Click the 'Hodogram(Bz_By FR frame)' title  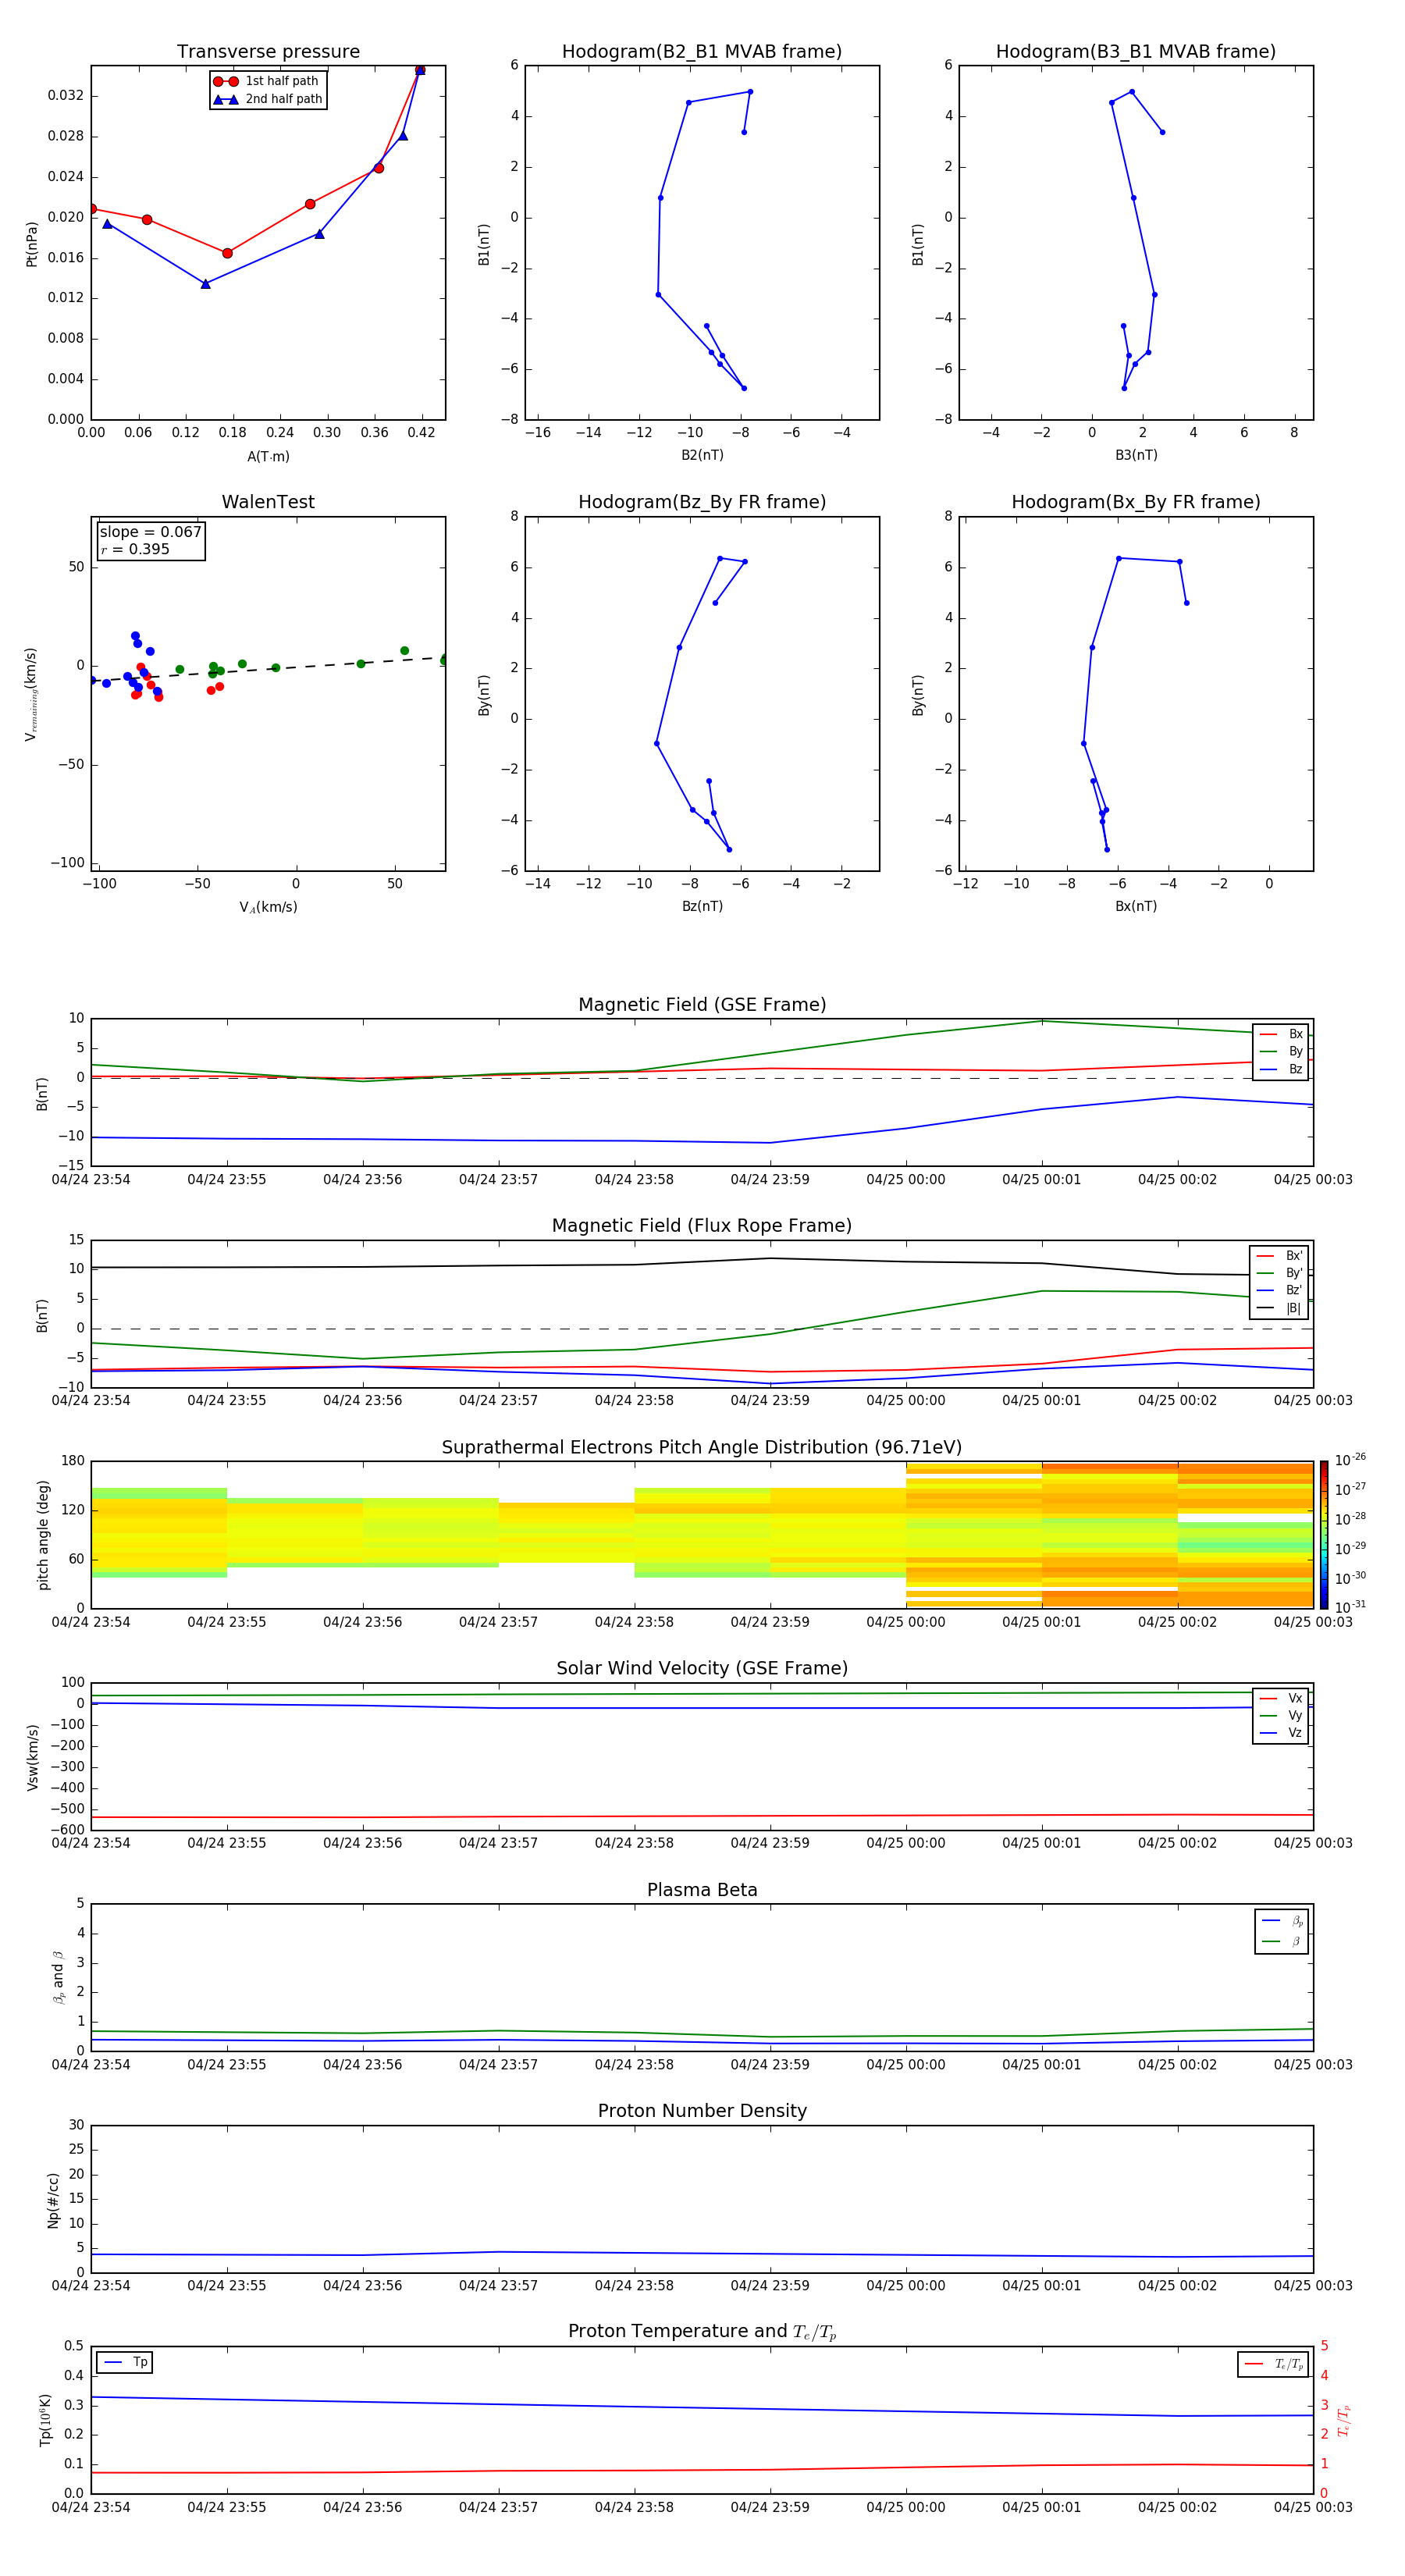click(702, 502)
